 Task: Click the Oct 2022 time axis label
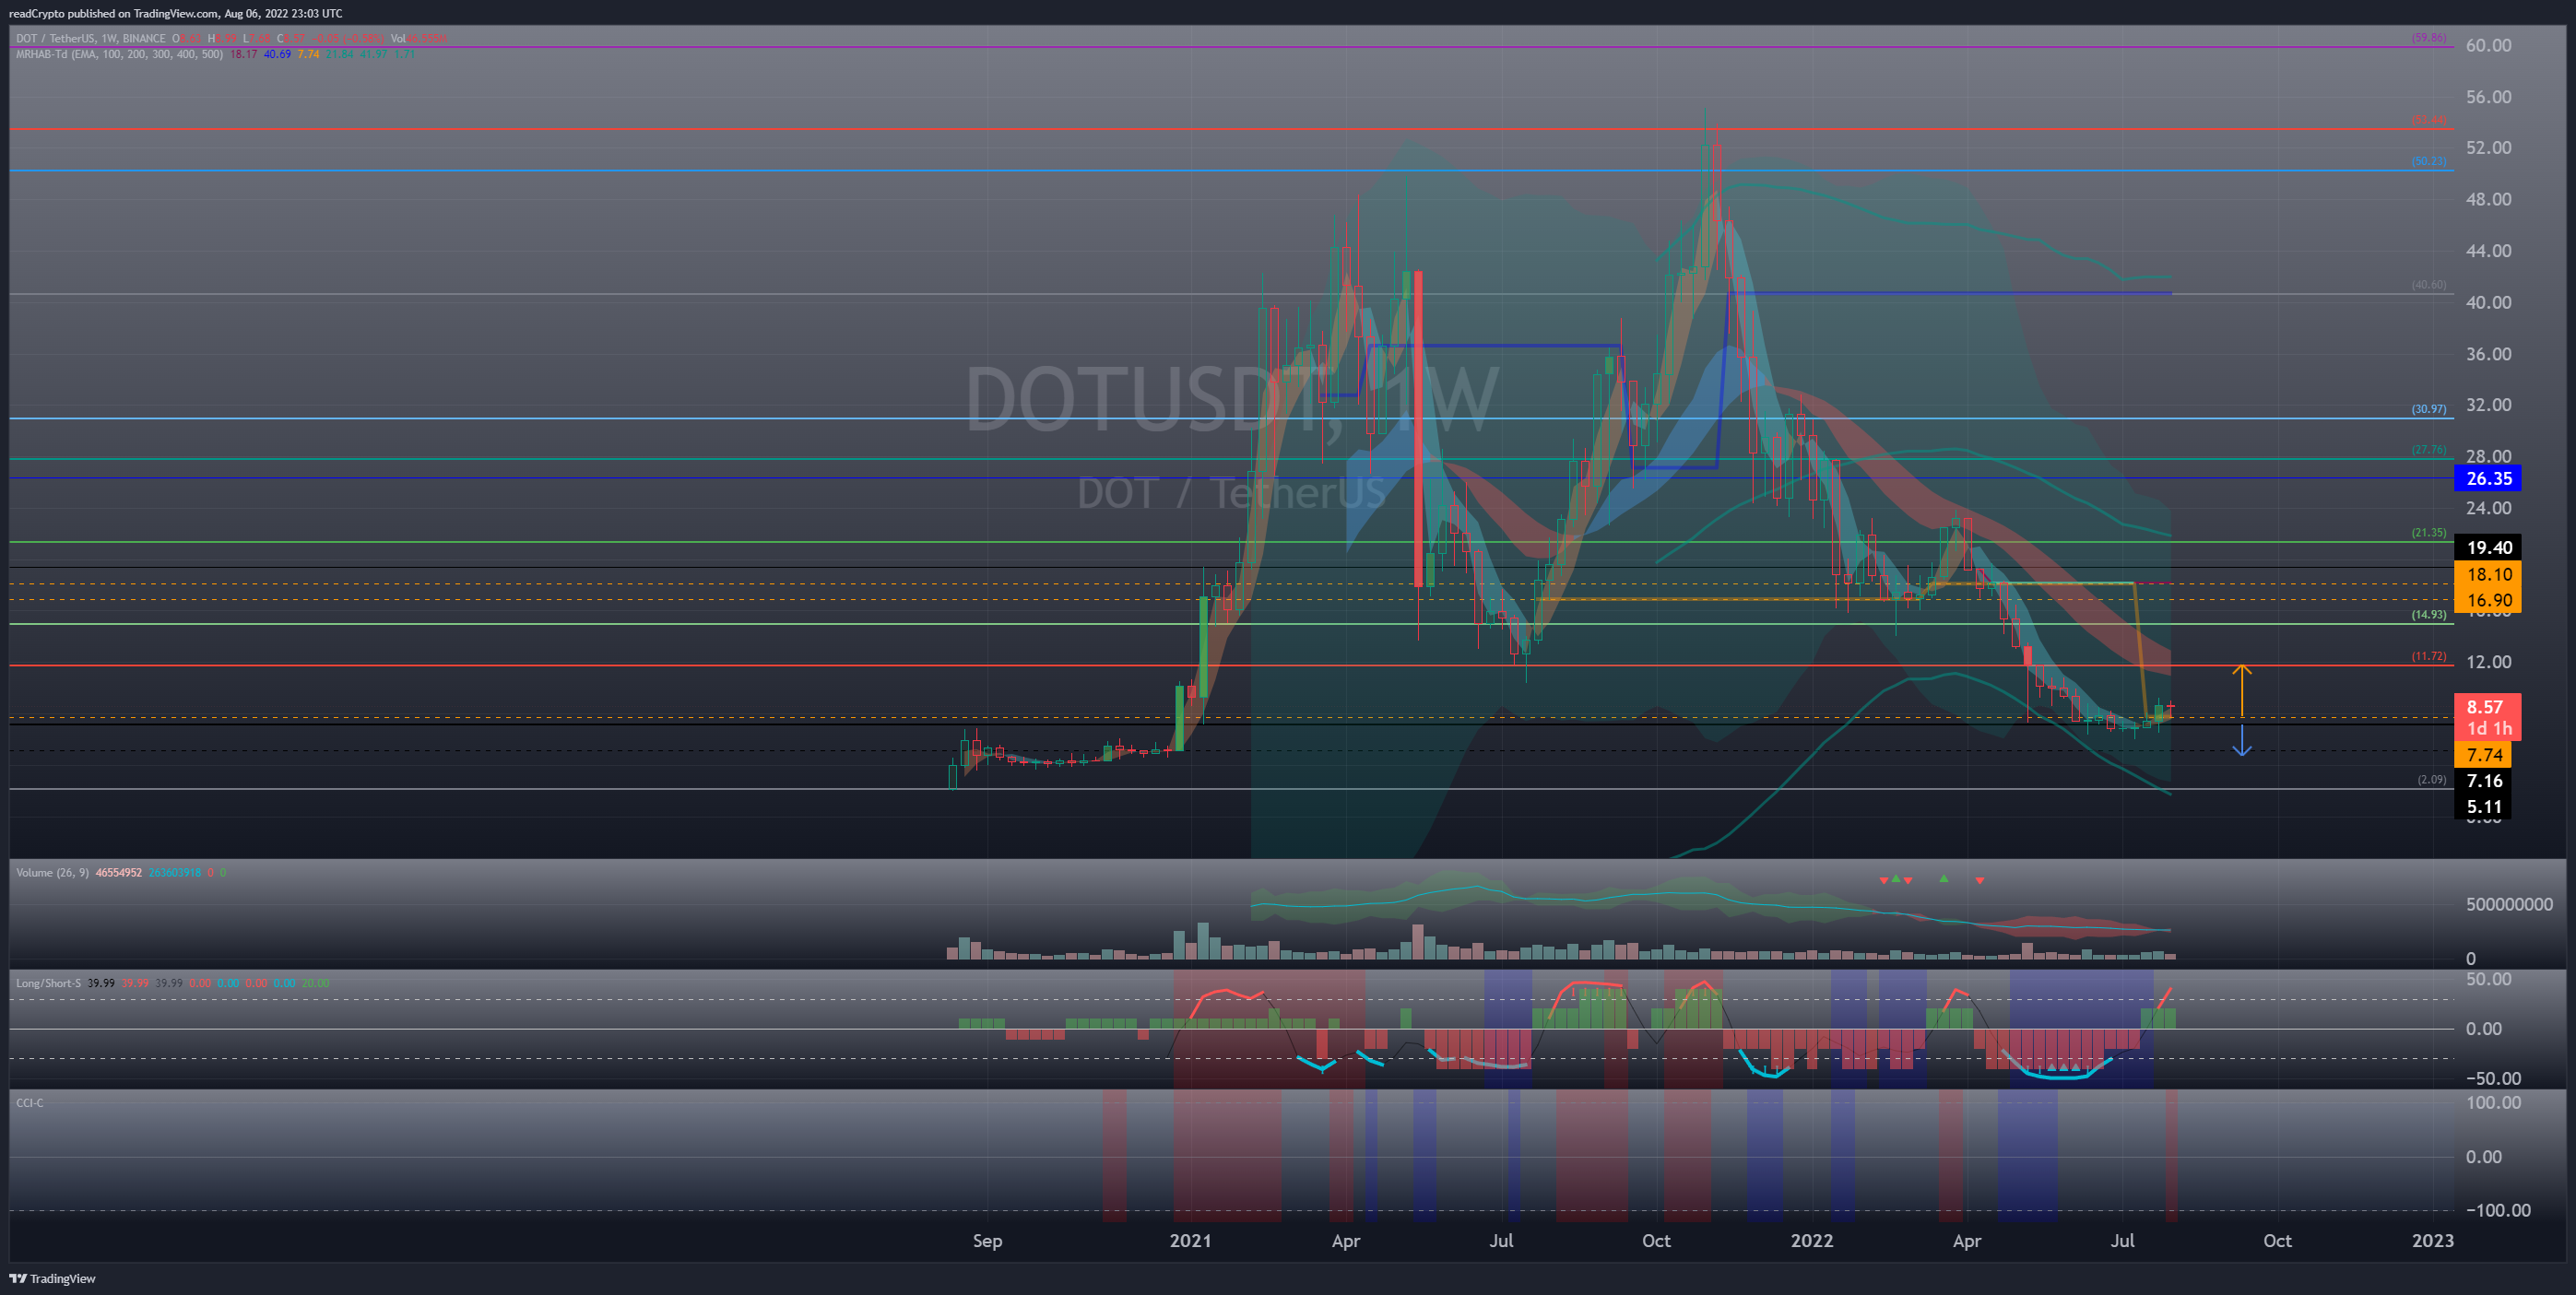coord(2277,1240)
